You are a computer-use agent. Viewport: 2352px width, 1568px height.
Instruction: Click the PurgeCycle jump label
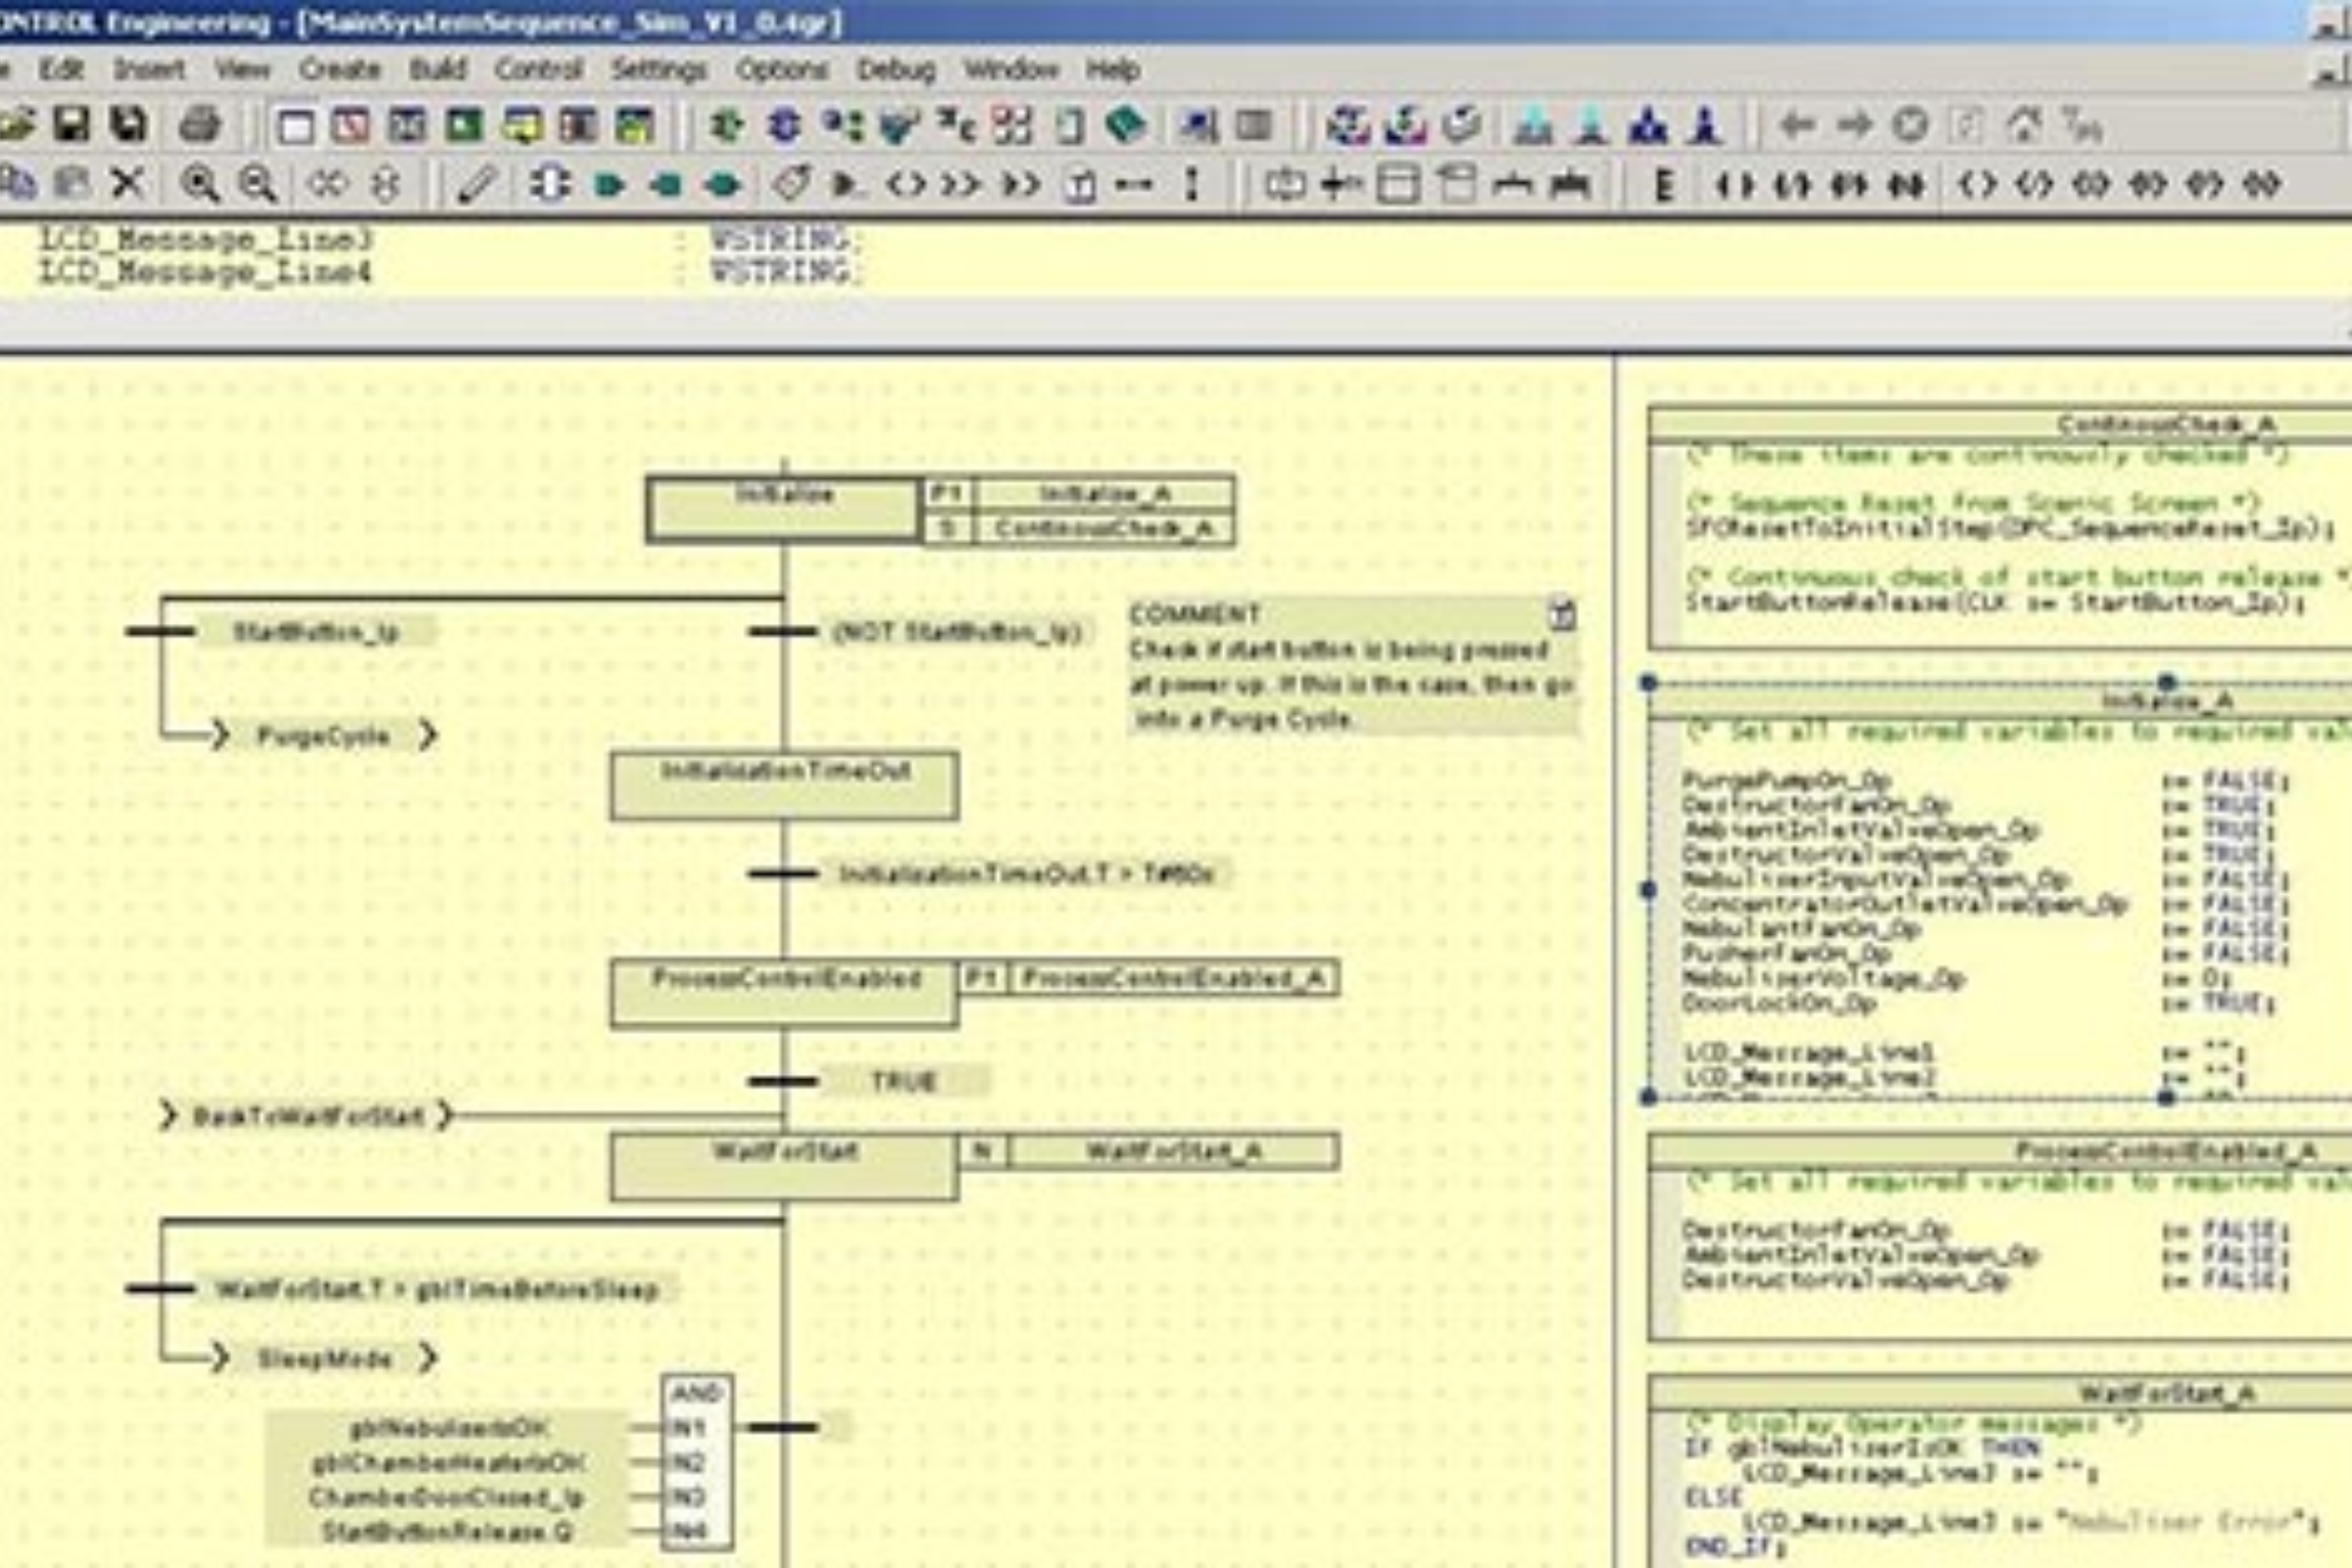[325, 734]
